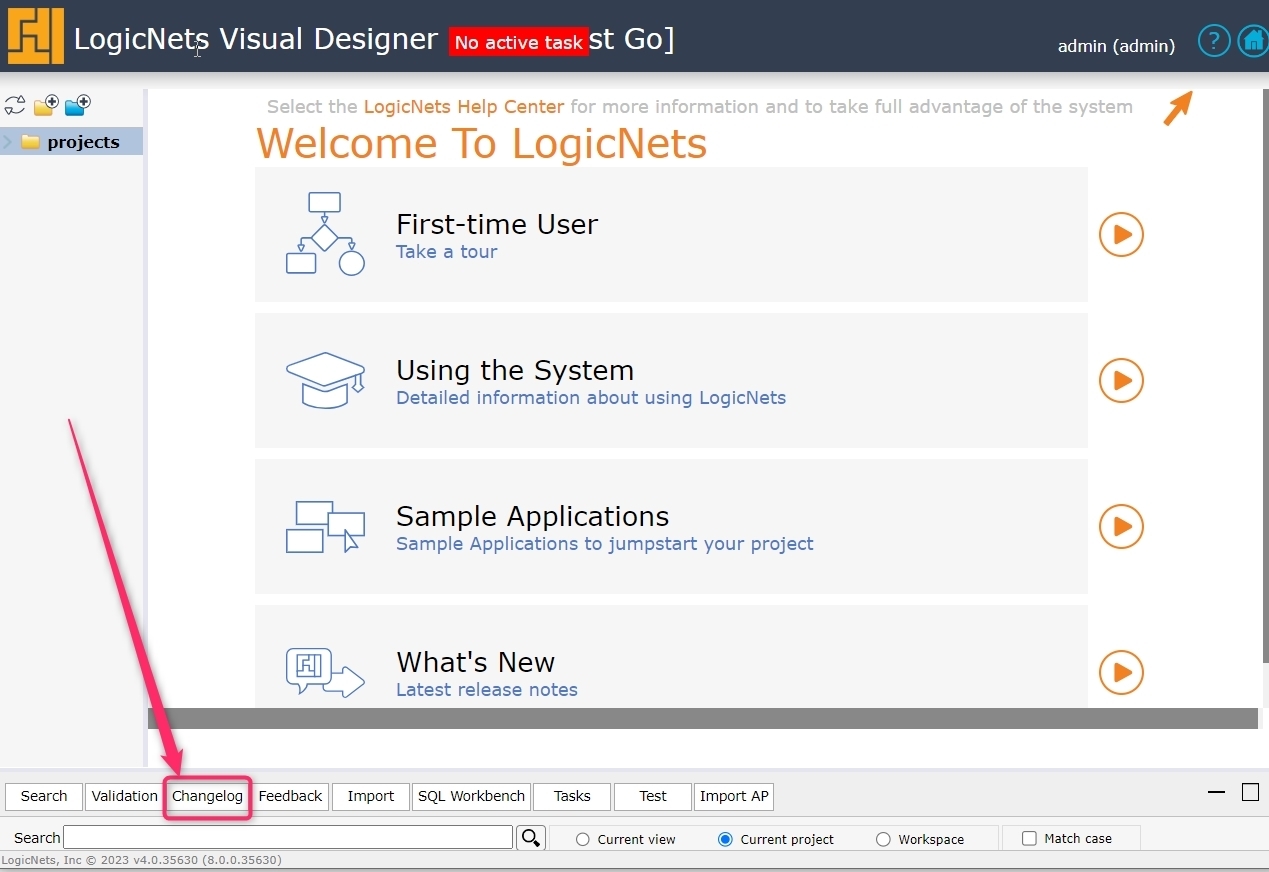
Task: Play the First-time User tour
Action: pos(1121,234)
